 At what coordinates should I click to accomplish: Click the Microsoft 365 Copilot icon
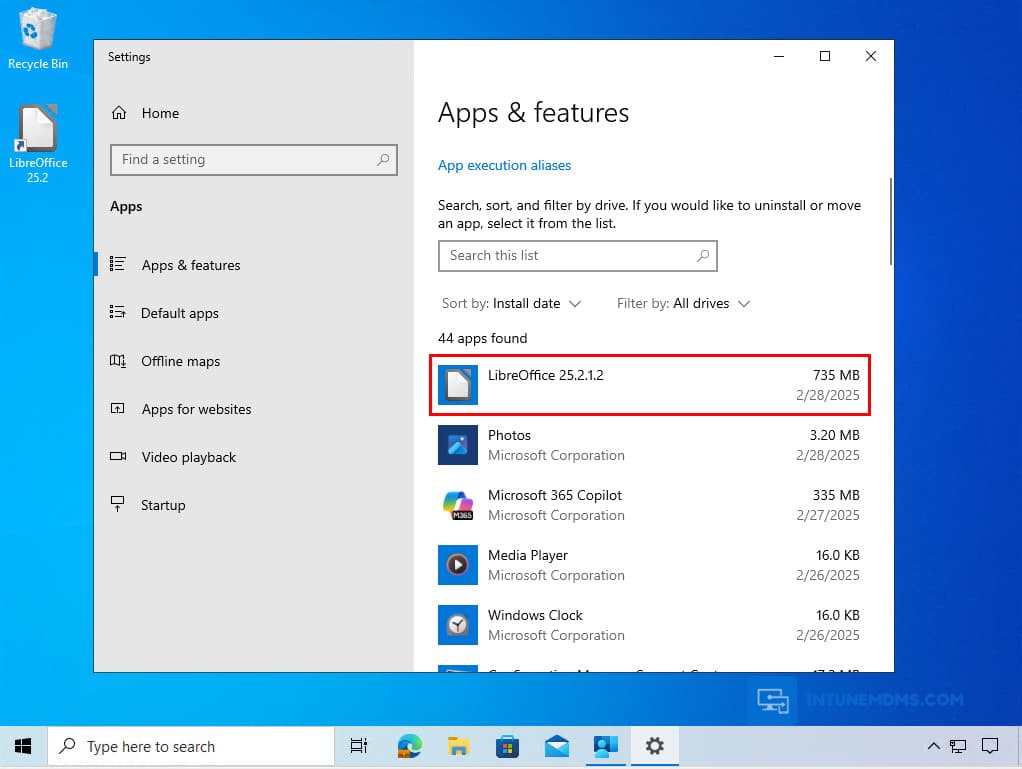click(x=458, y=505)
